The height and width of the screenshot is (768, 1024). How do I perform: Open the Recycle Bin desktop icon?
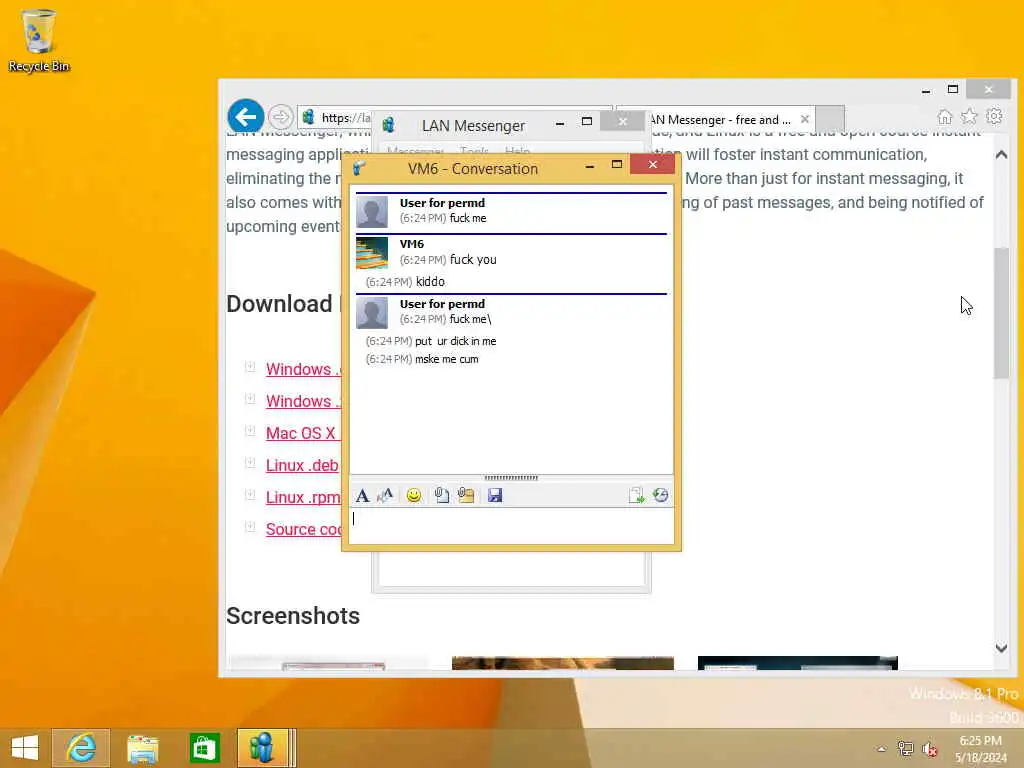tap(39, 40)
